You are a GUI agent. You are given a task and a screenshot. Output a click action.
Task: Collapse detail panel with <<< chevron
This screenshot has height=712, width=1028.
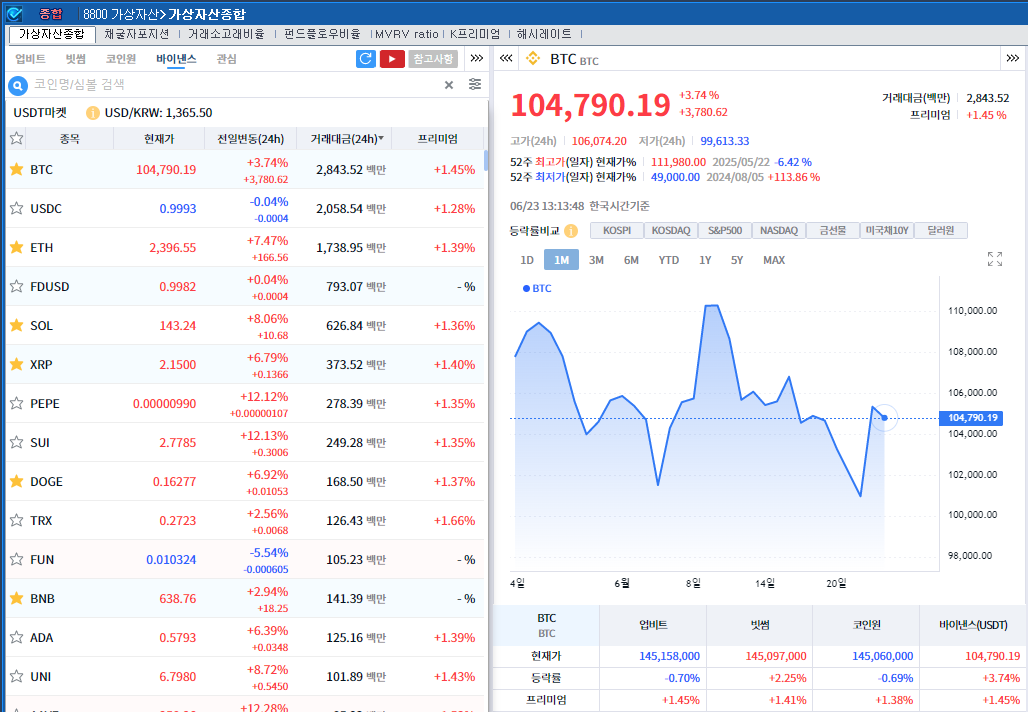506,59
